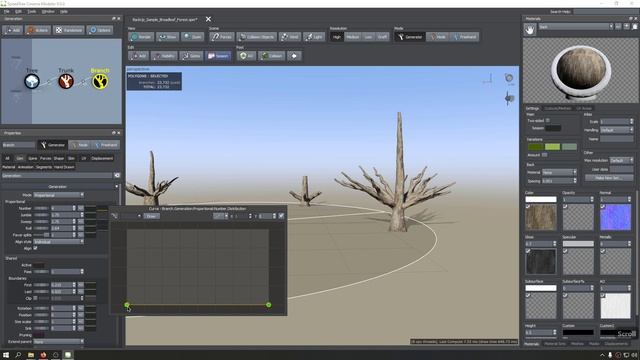This screenshot has height=360, width=640.
Task: Toggle the Clip checkbox under Boundaries
Action: pos(35,298)
